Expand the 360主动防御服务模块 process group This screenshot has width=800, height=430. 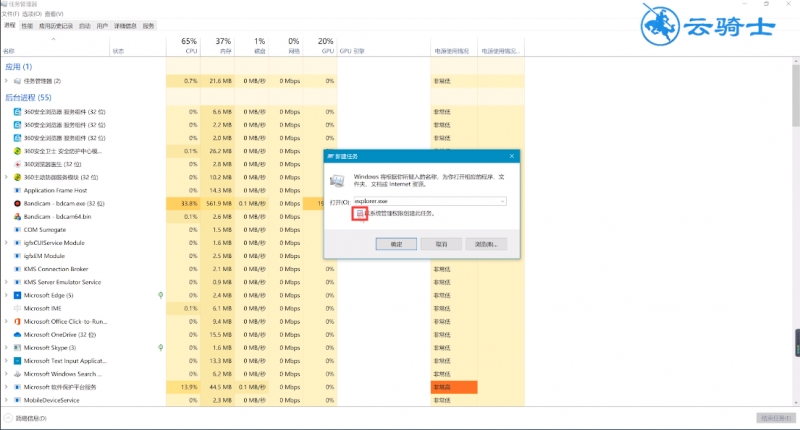point(6,178)
